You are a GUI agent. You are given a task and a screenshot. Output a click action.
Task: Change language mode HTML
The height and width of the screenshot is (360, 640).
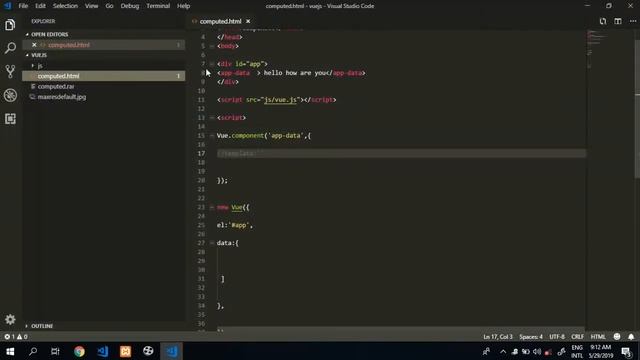598,337
